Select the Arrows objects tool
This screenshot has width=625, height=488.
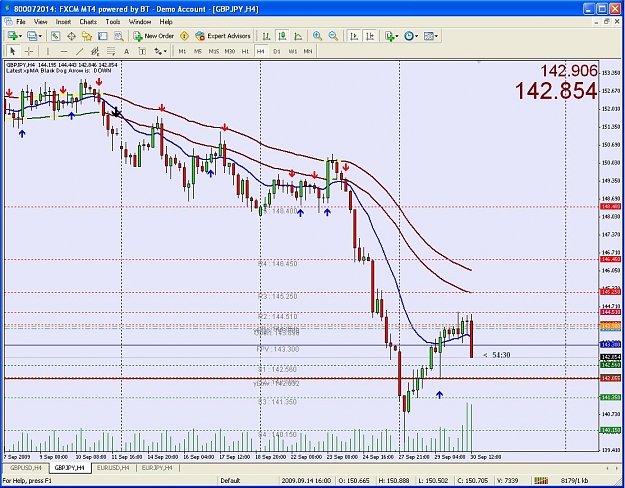pos(158,51)
